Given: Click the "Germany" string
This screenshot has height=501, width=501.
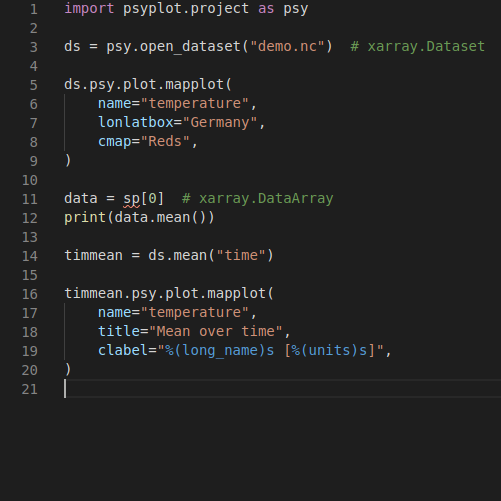Looking at the screenshot, I should (220, 123).
